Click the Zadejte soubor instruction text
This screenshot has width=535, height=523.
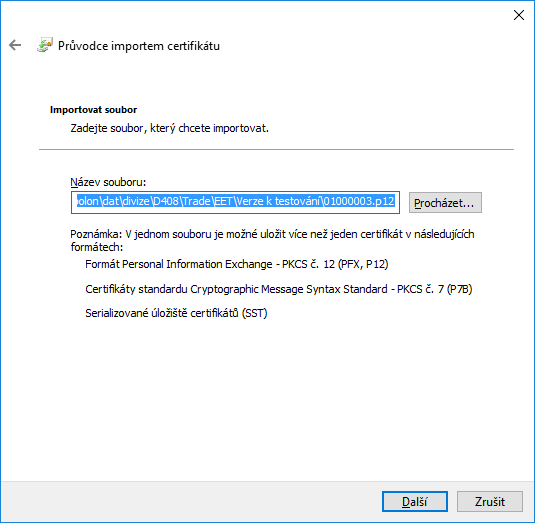click(170, 128)
